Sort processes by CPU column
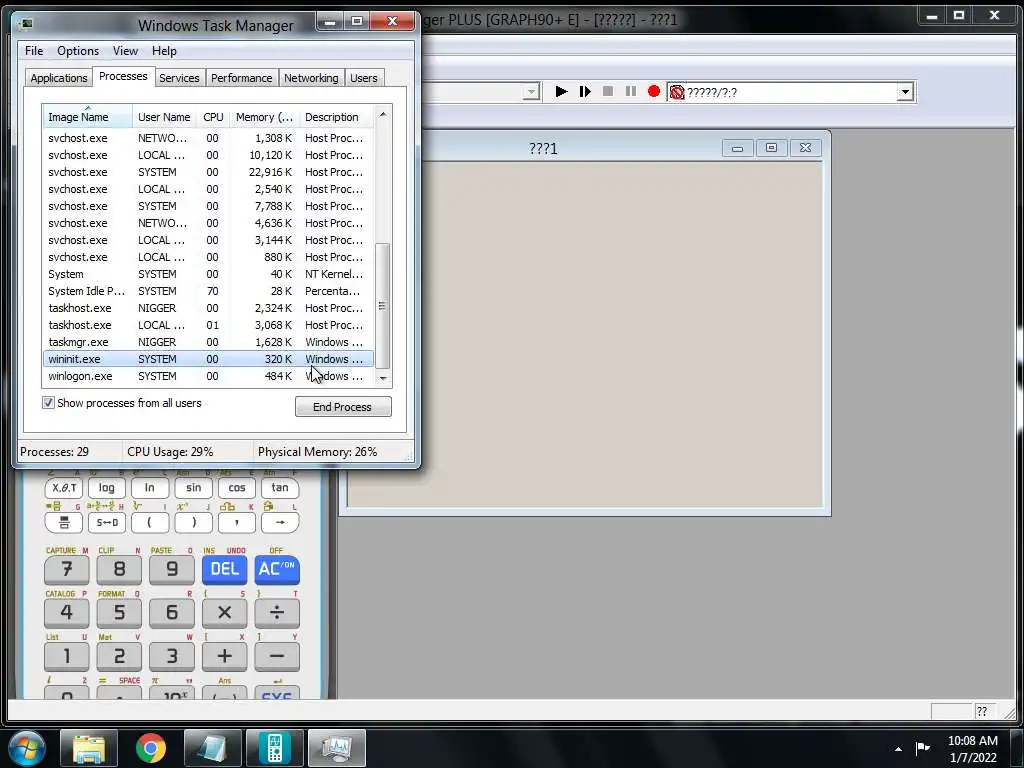This screenshot has height=768, width=1024. (x=213, y=117)
